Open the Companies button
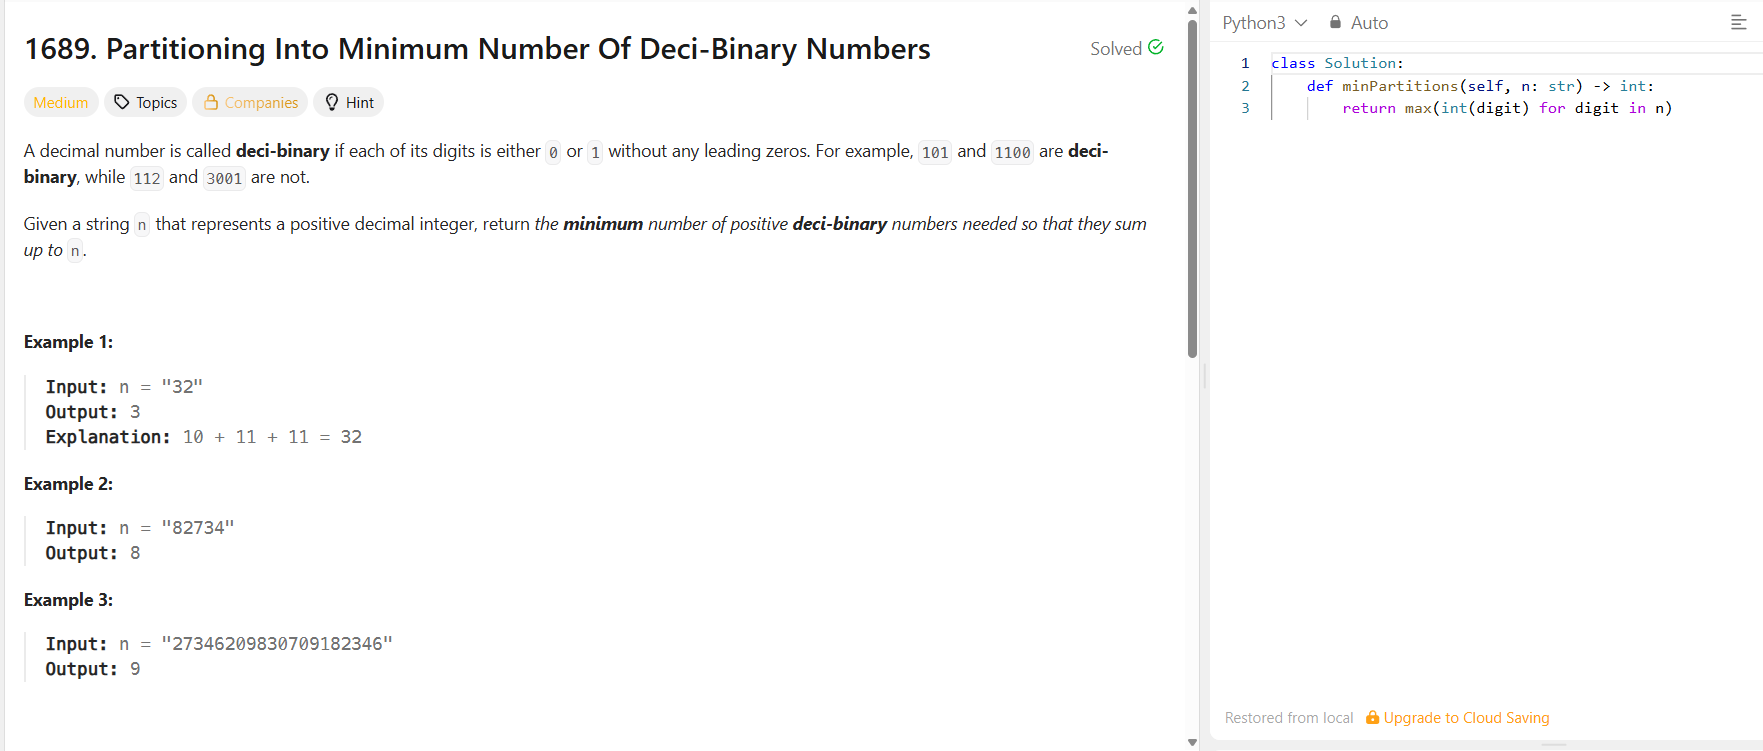Image resolution: width=1763 pixels, height=751 pixels. (x=250, y=102)
